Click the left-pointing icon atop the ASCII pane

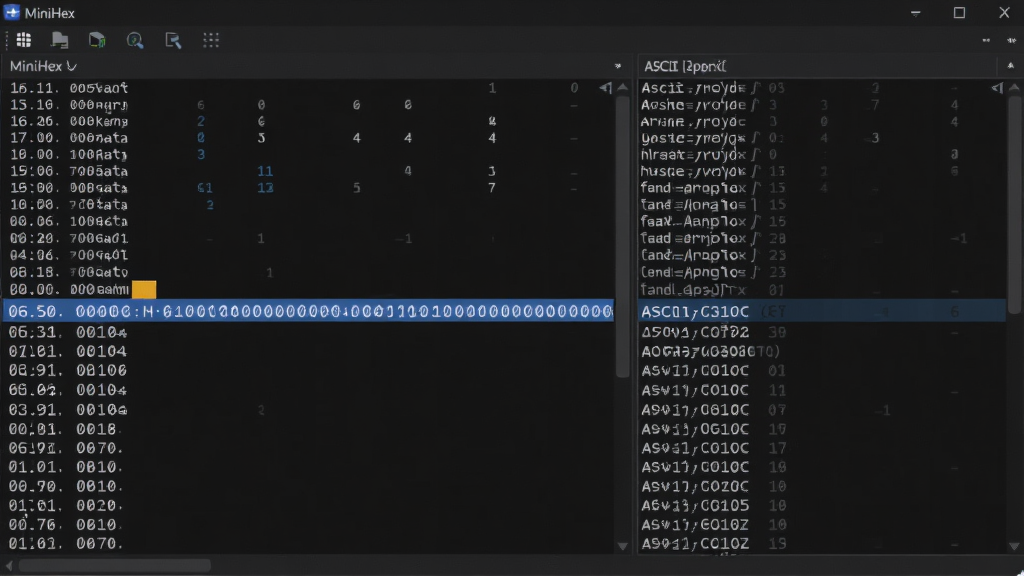point(997,88)
